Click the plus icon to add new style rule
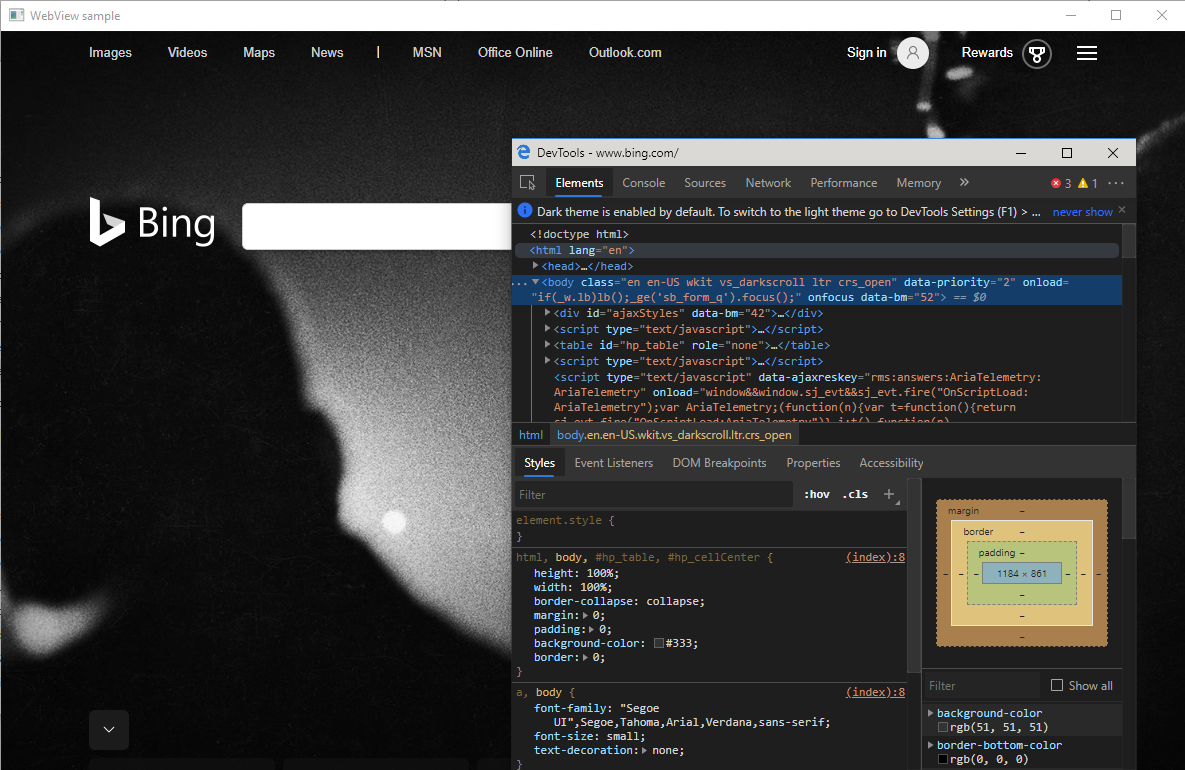This screenshot has width=1185, height=770. pos(889,493)
